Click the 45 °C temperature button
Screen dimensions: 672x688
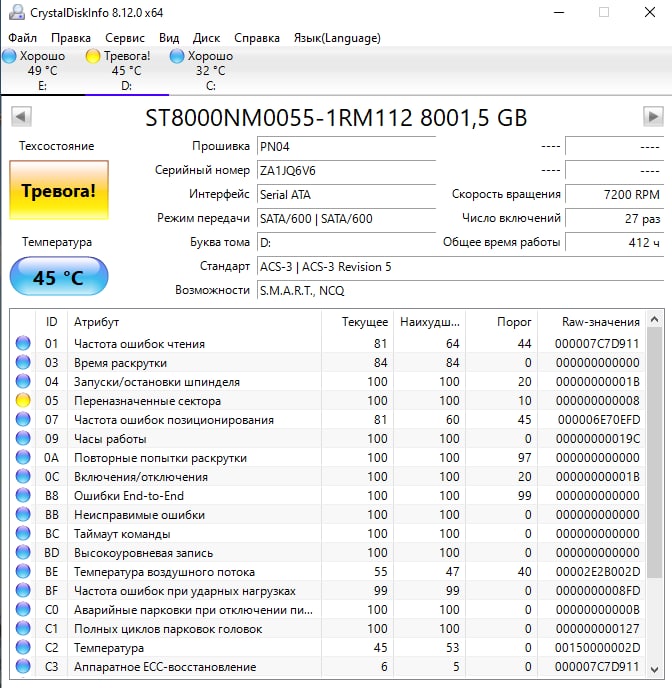click(59, 276)
